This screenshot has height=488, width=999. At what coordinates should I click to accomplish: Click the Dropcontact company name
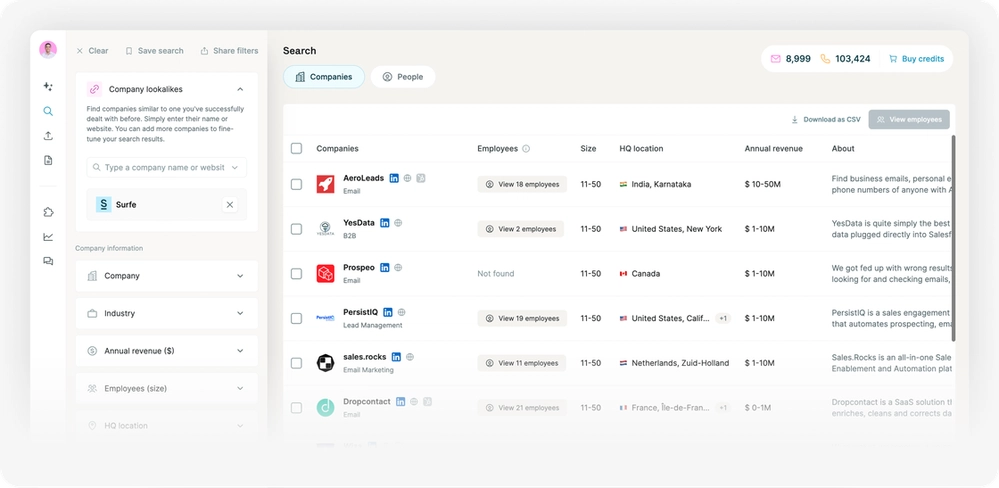point(366,401)
